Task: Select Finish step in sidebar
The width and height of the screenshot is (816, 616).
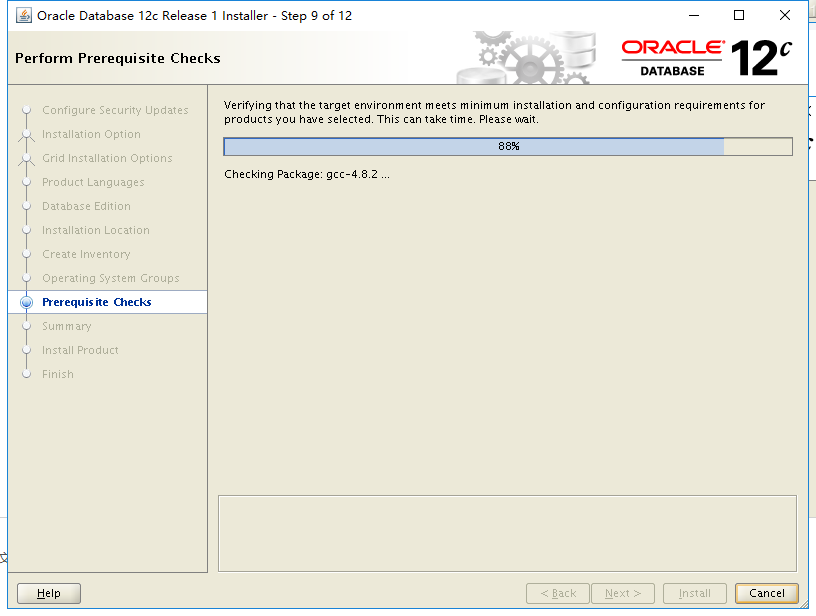Action: click(58, 374)
